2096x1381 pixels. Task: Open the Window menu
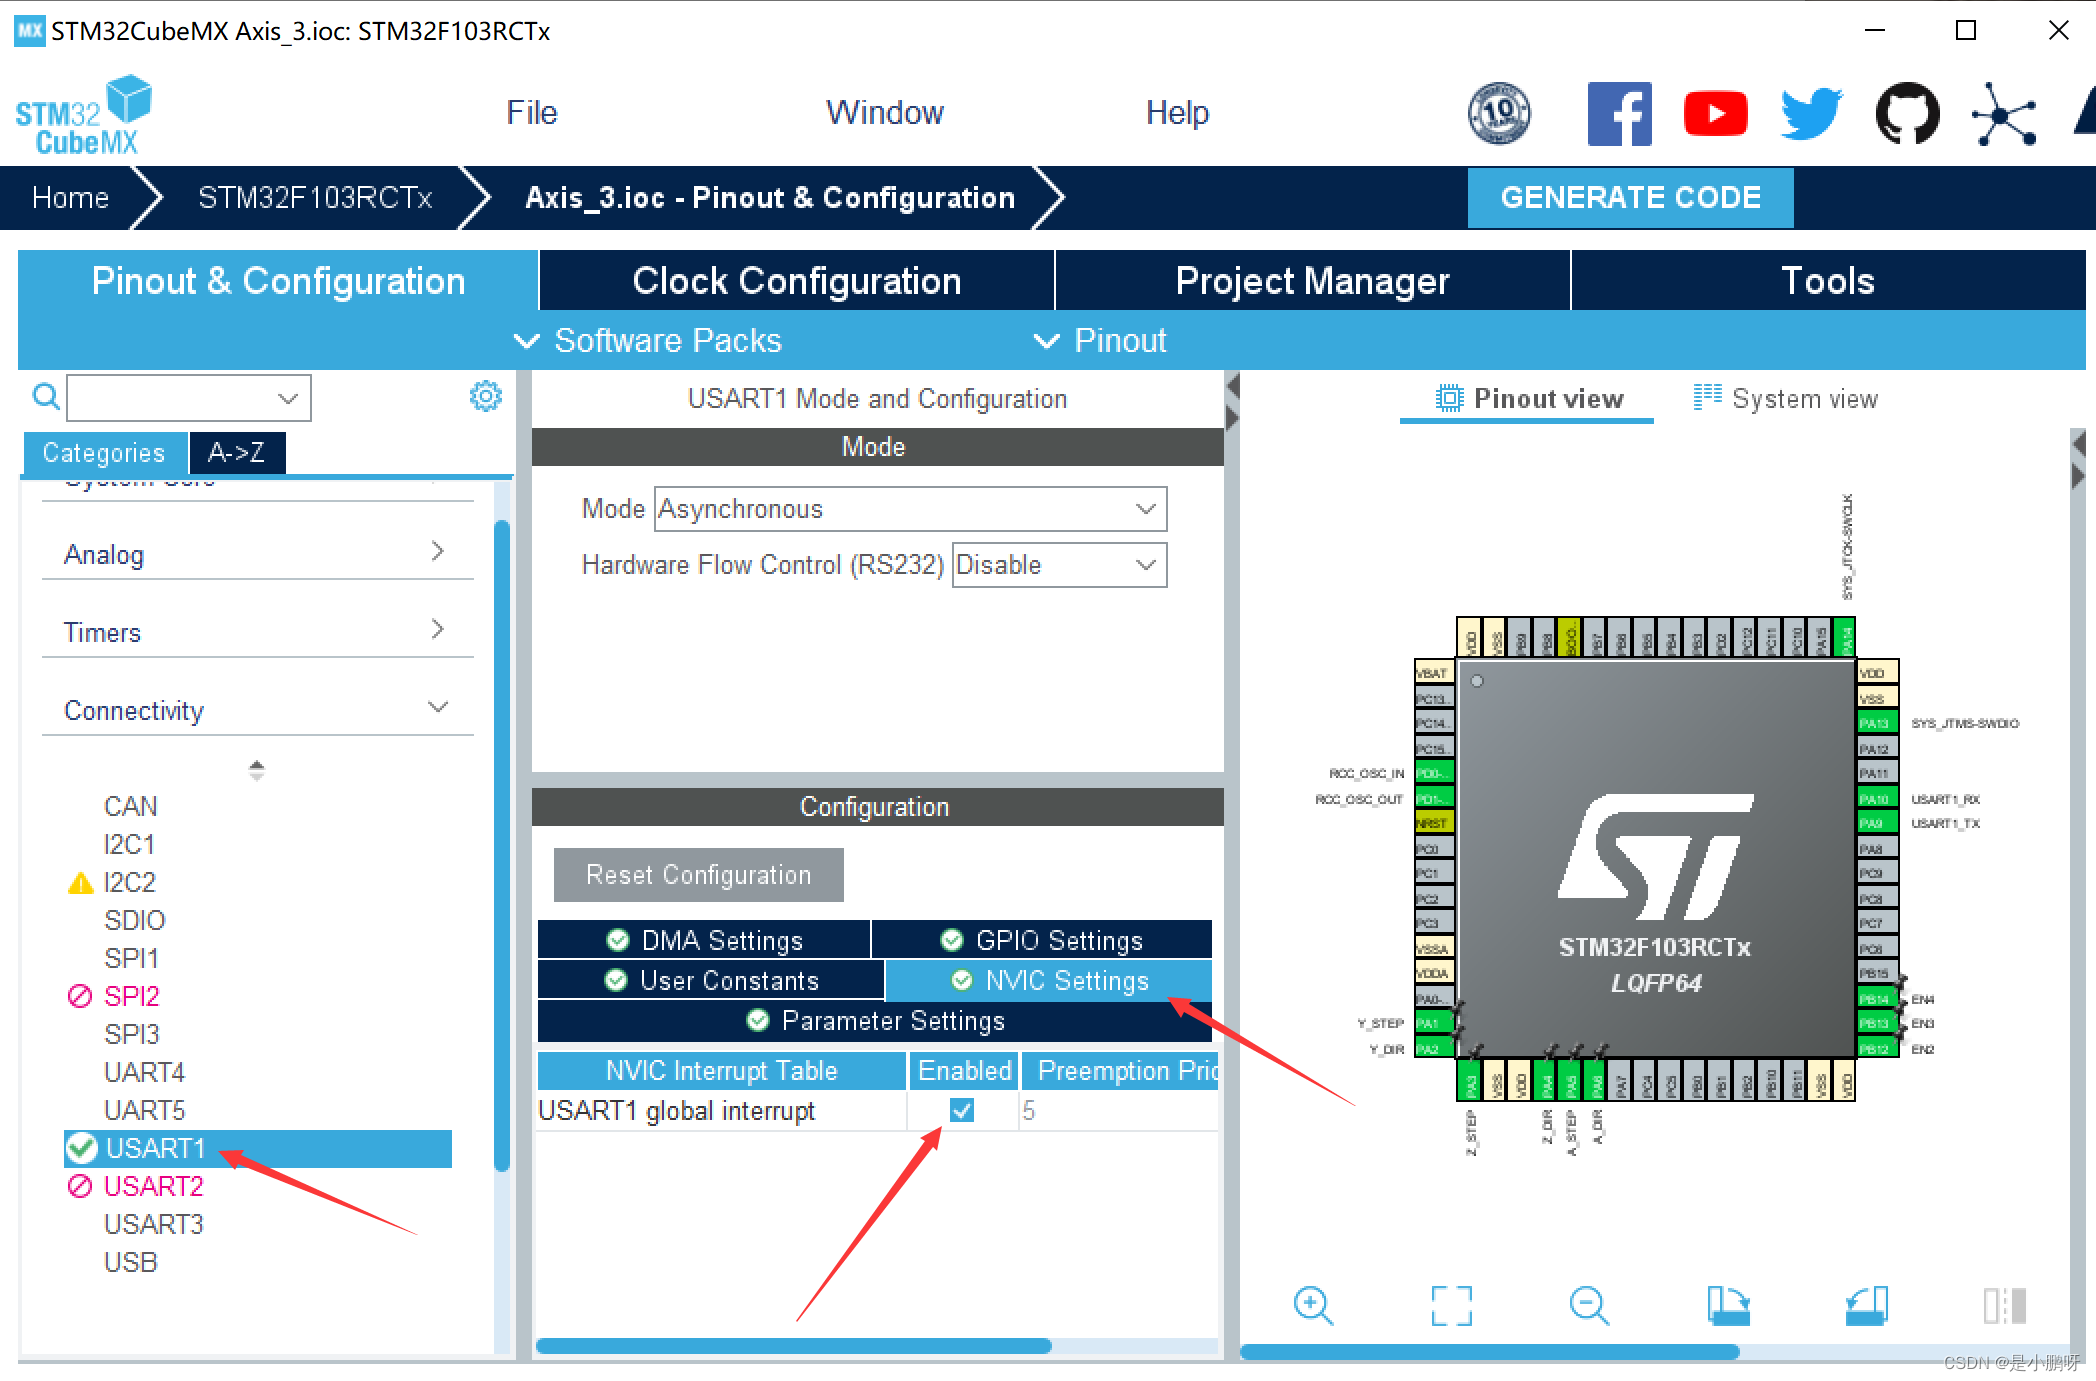click(x=884, y=112)
